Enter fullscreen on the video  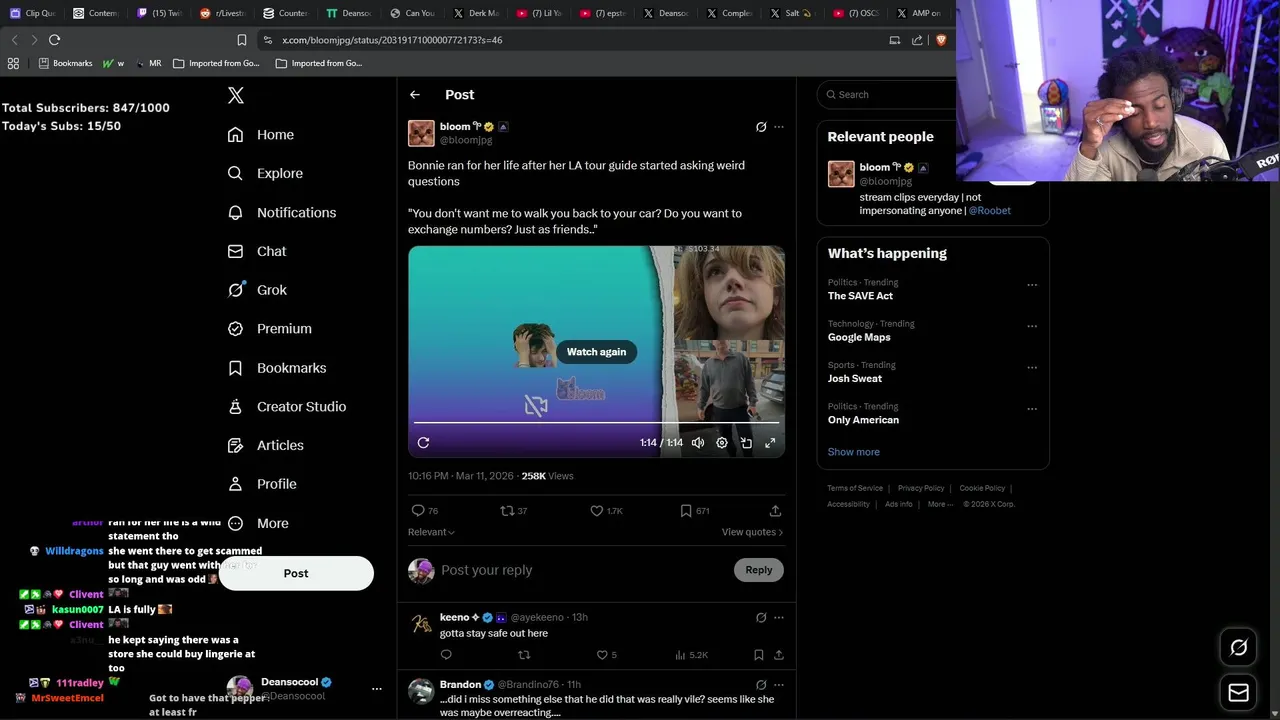click(x=770, y=442)
